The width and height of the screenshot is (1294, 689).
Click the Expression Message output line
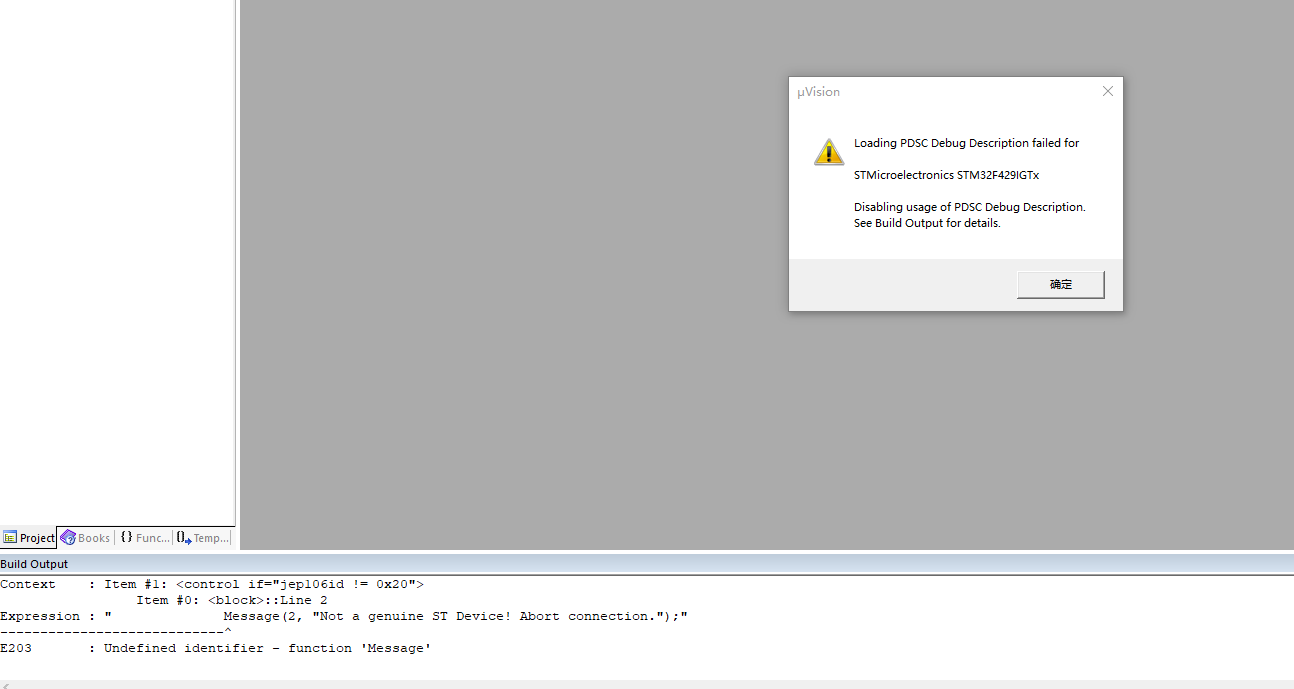344,616
